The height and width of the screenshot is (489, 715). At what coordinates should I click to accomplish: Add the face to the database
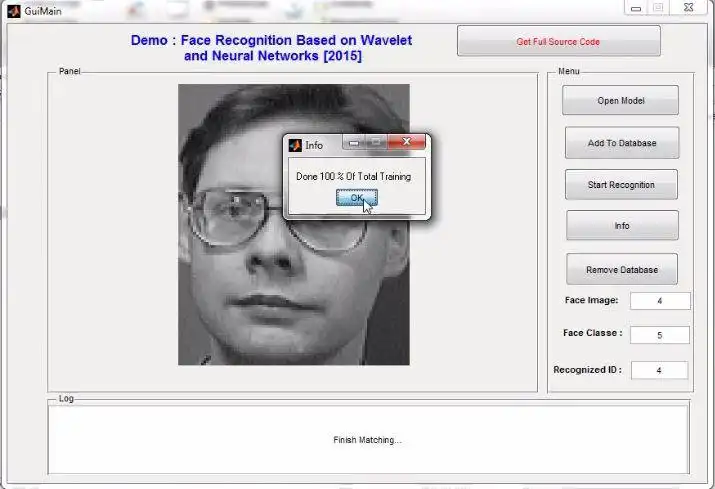pyautogui.click(x=622, y=143)
